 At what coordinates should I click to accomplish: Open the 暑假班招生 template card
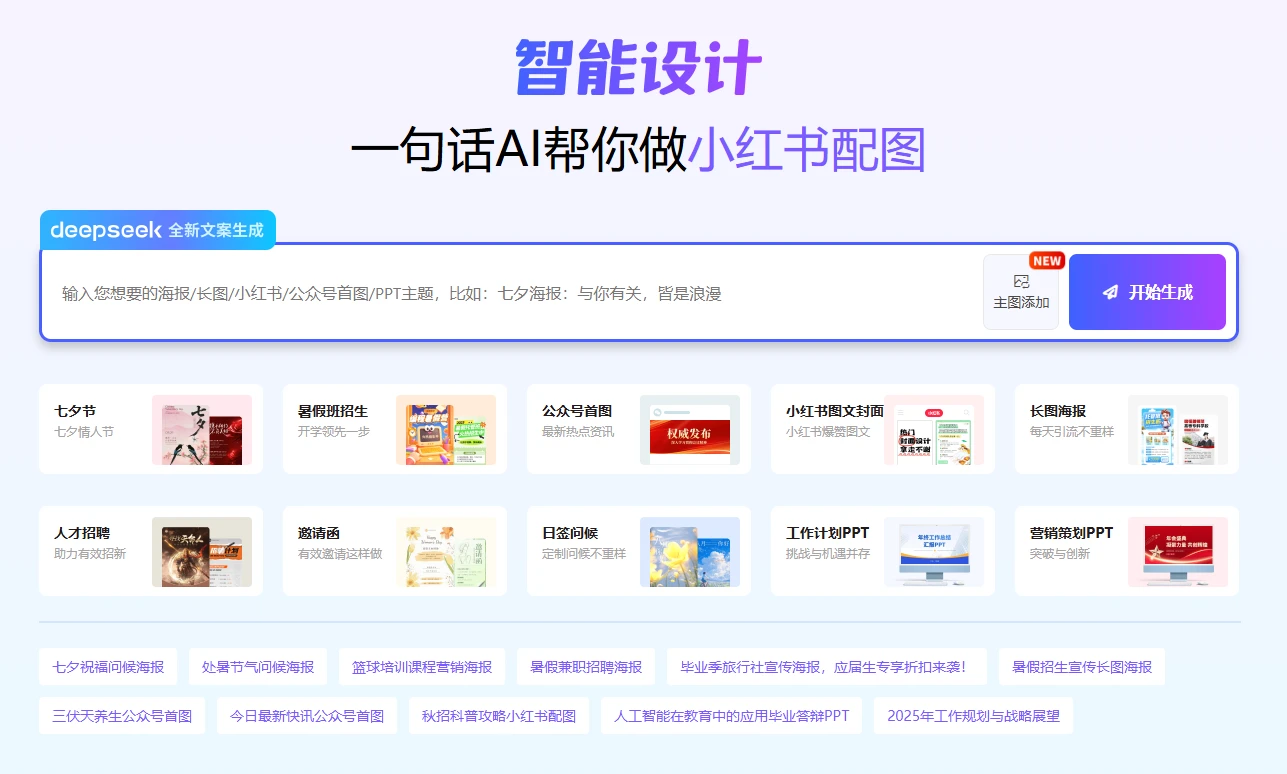[x=393, y=429]
